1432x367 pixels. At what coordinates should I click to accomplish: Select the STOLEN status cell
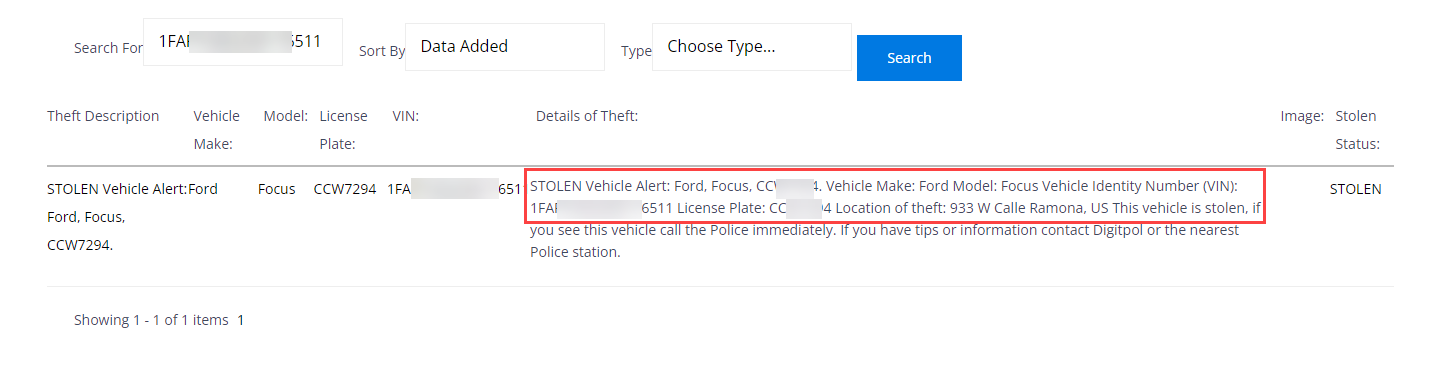(1355, 188)
